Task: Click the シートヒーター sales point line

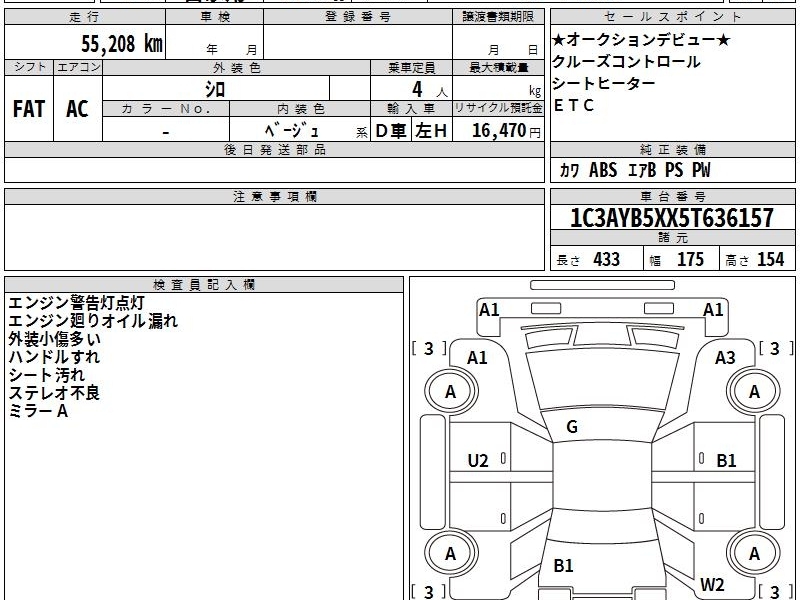Action: (604, 83)
